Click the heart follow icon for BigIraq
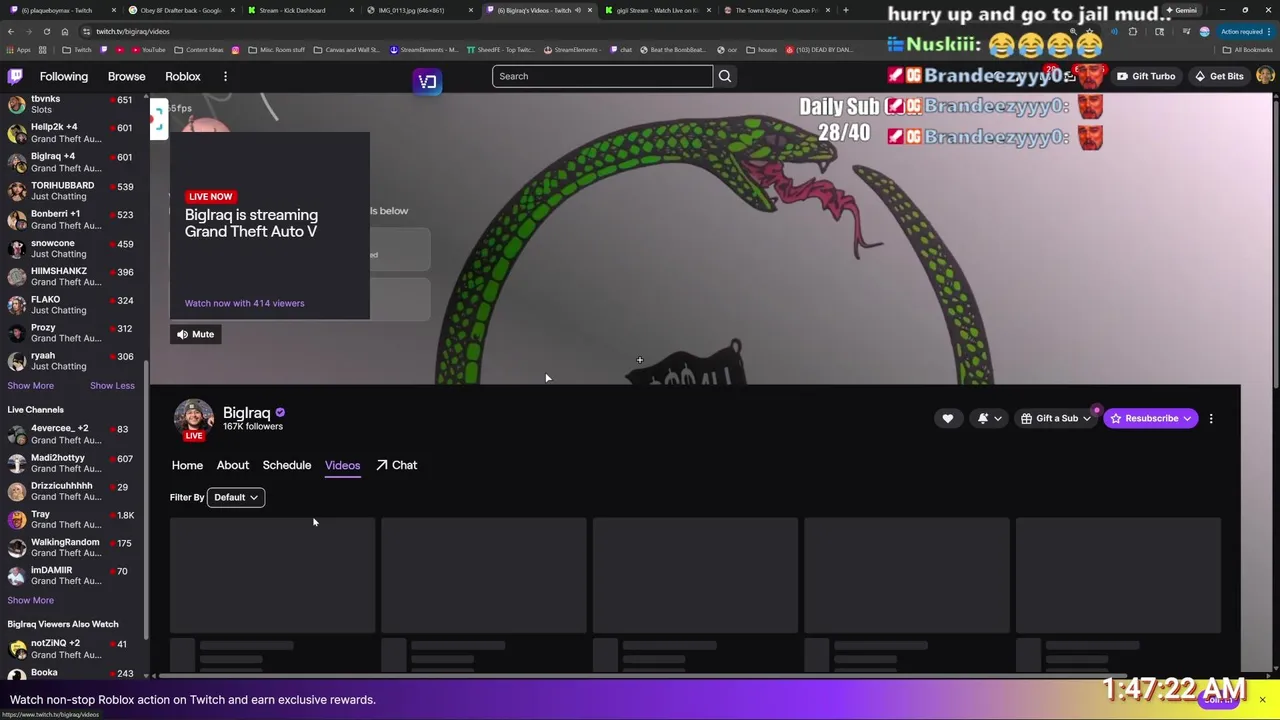1280x720 pixels. click(x=948, y=418)
